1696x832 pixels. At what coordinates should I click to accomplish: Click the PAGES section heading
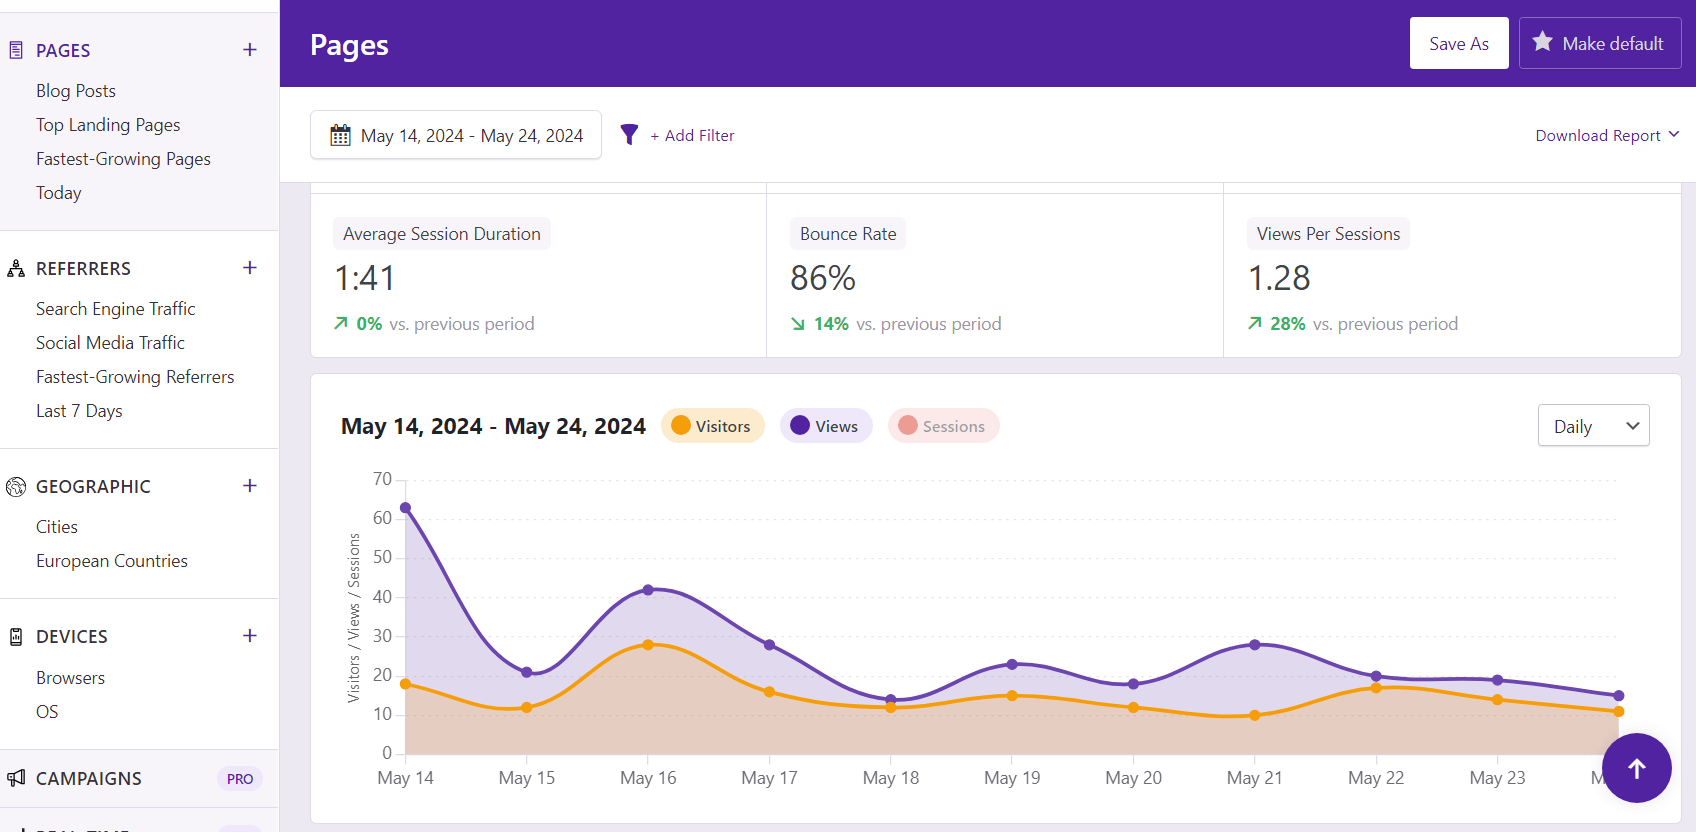coord(63,50)
